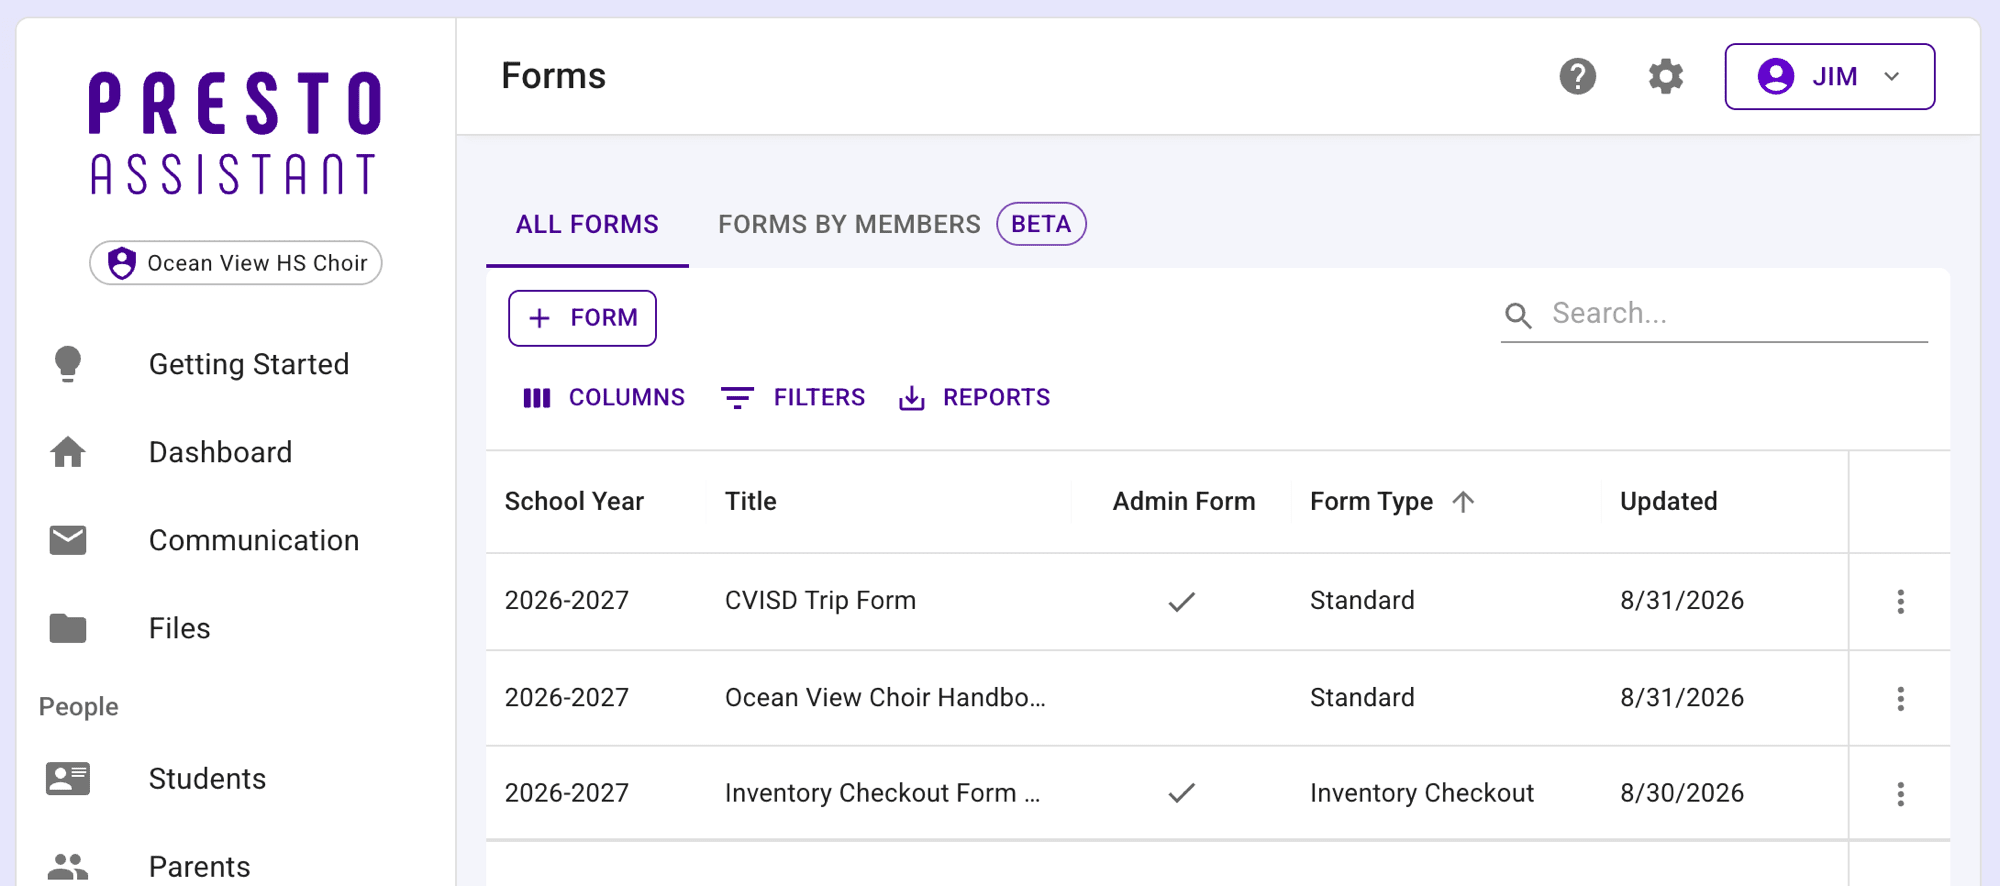Open the help question mark icon

tap(1577, 76)
